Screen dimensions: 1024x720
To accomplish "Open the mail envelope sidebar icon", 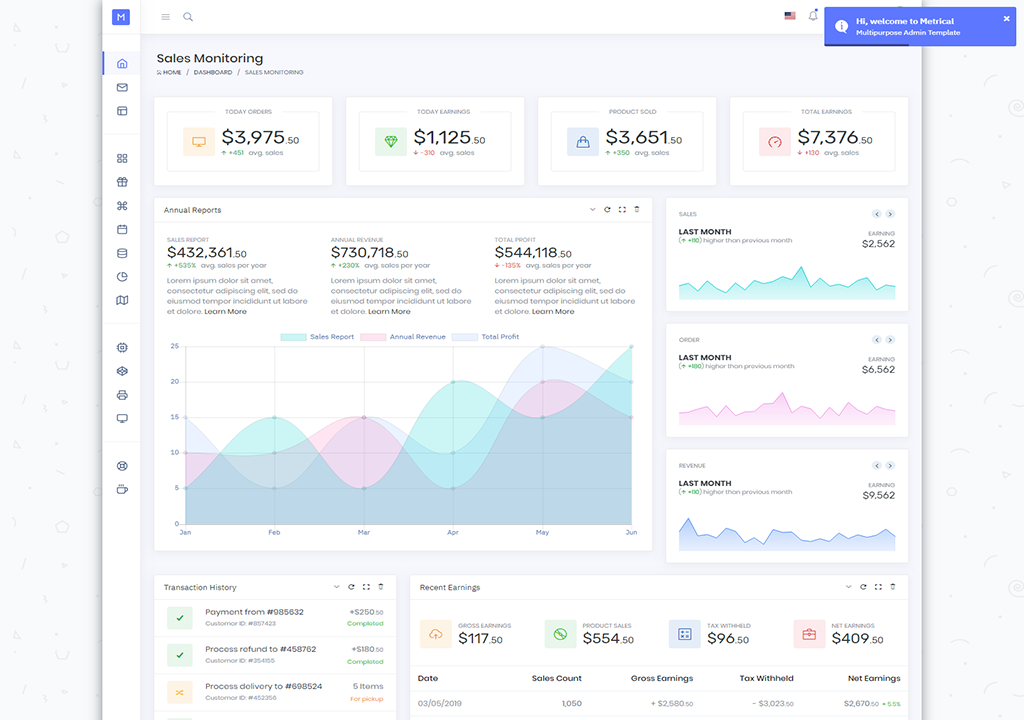I will tap(122, 88).
